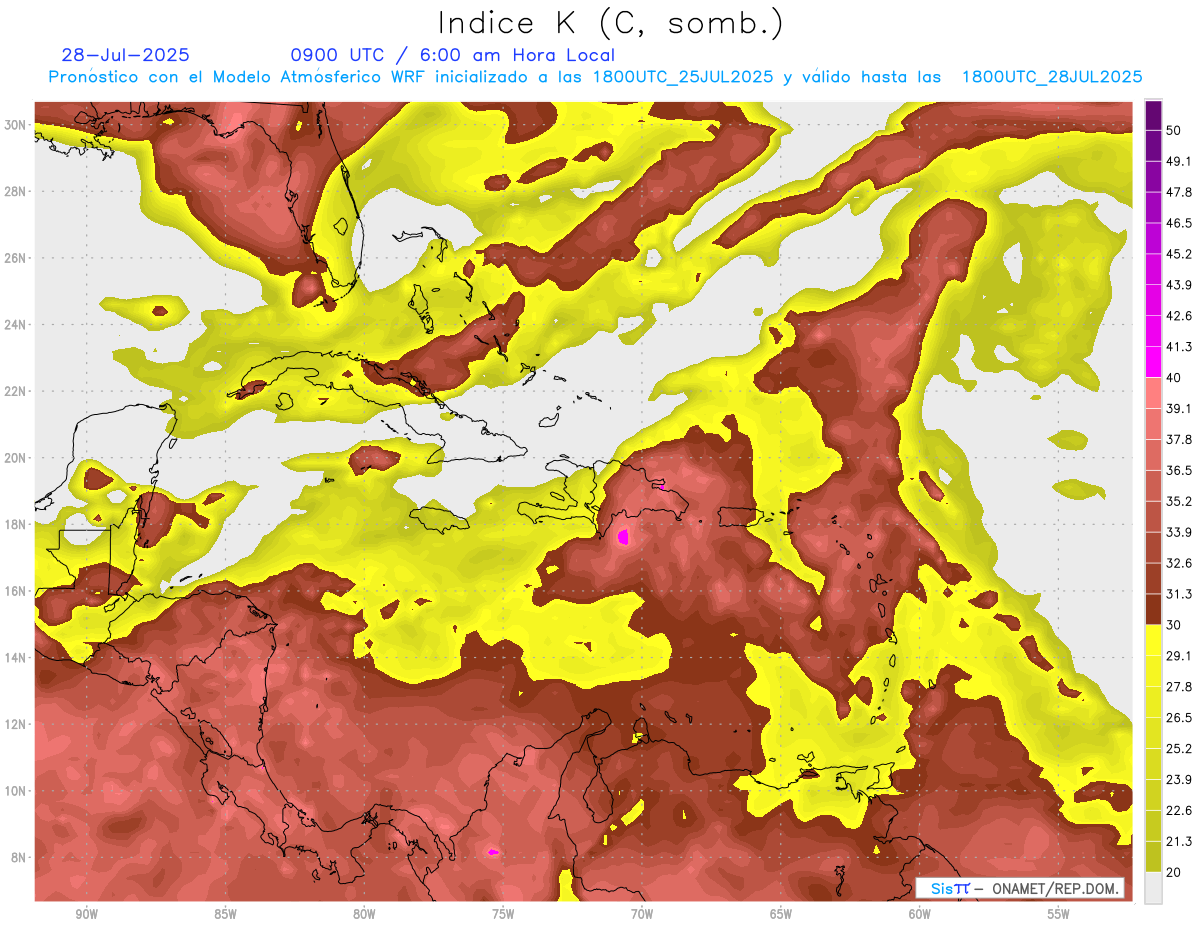Click the pink swatch between 39.1 and 40

(1153, 393)
